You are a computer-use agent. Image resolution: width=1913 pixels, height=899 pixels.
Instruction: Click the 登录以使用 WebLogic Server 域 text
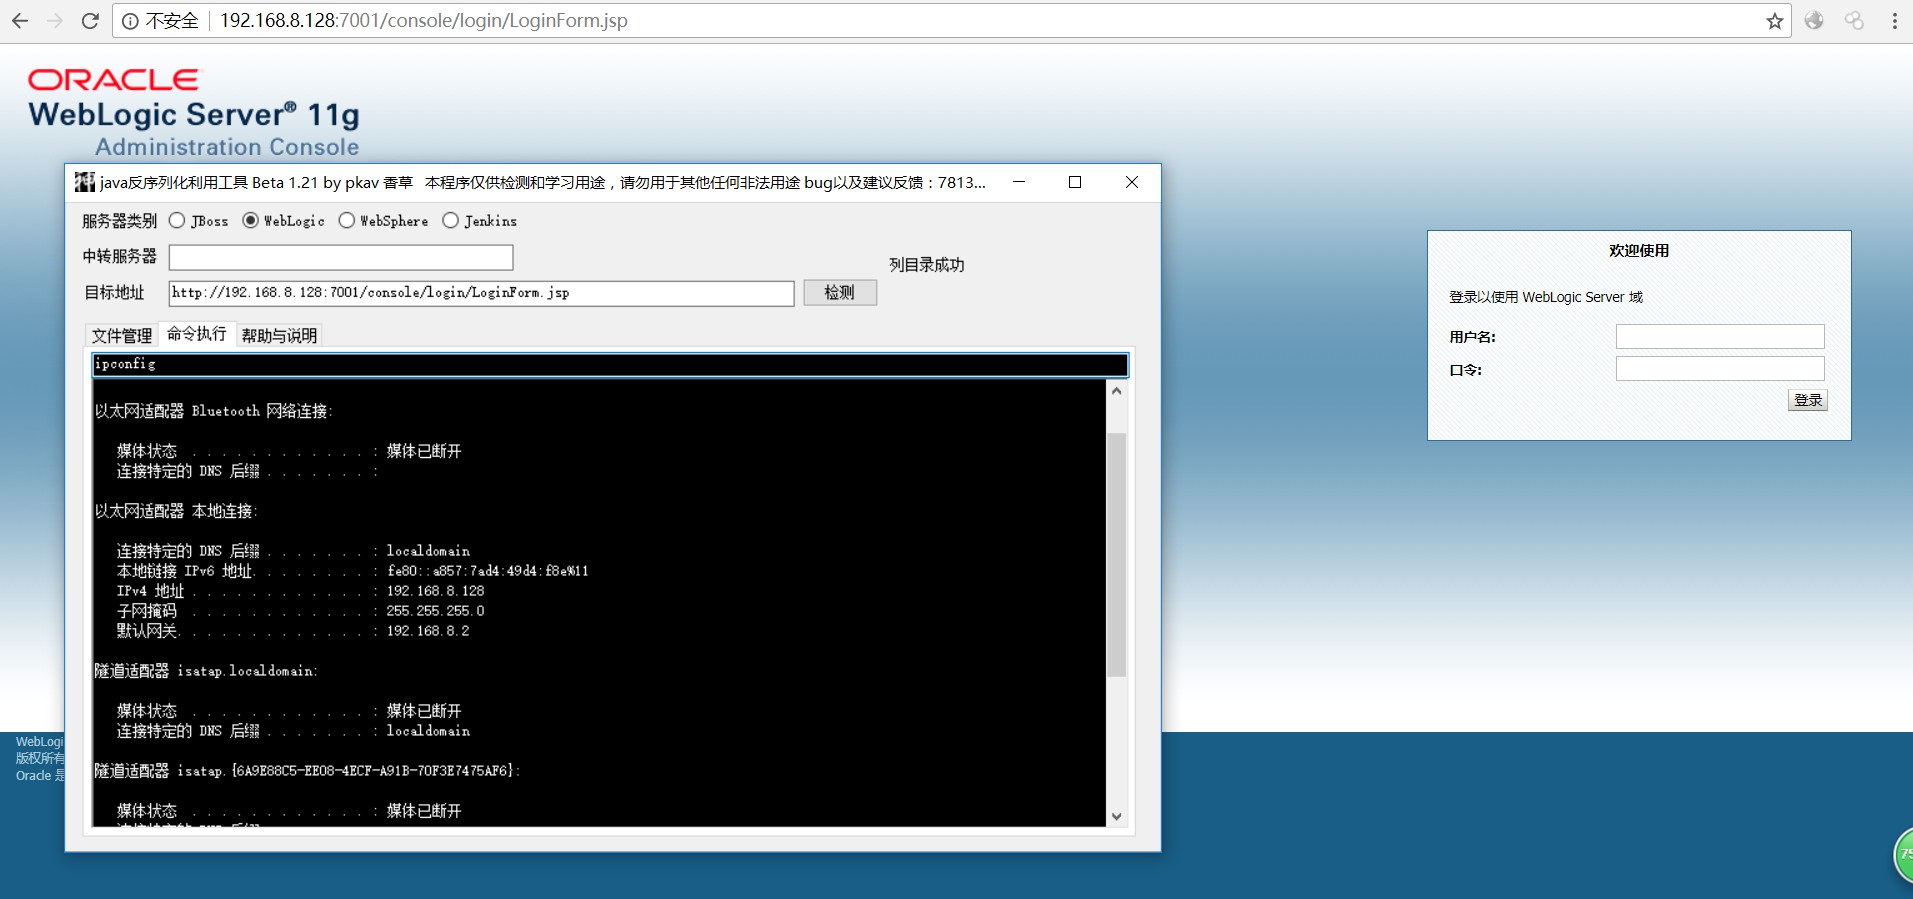(1546, 297)
